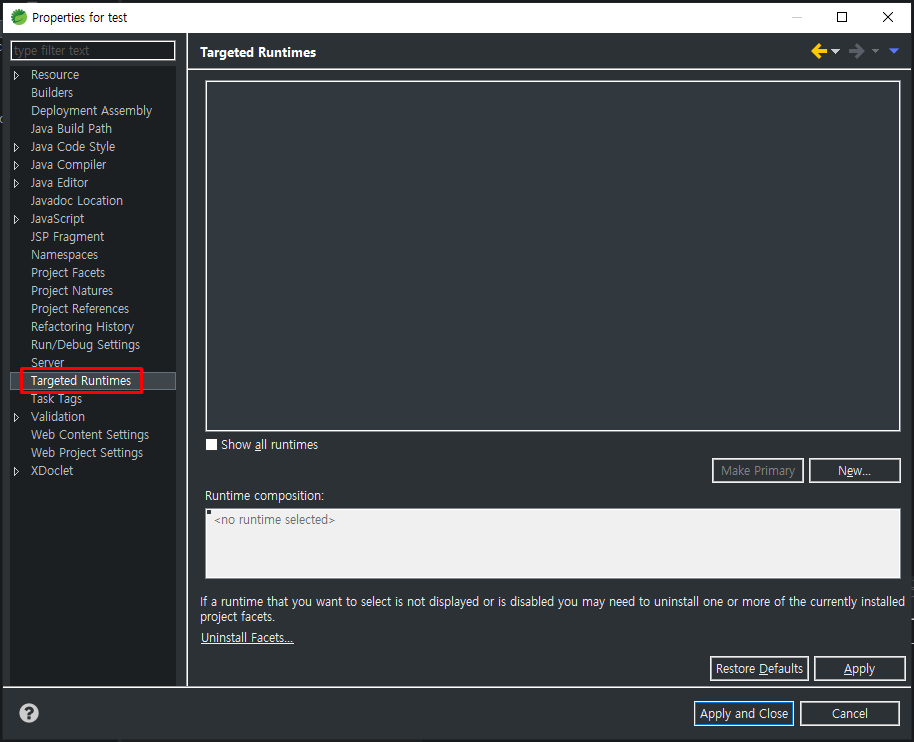Maximize the Properties for test window
The image size is (914, 742).
tap(842, 17)
